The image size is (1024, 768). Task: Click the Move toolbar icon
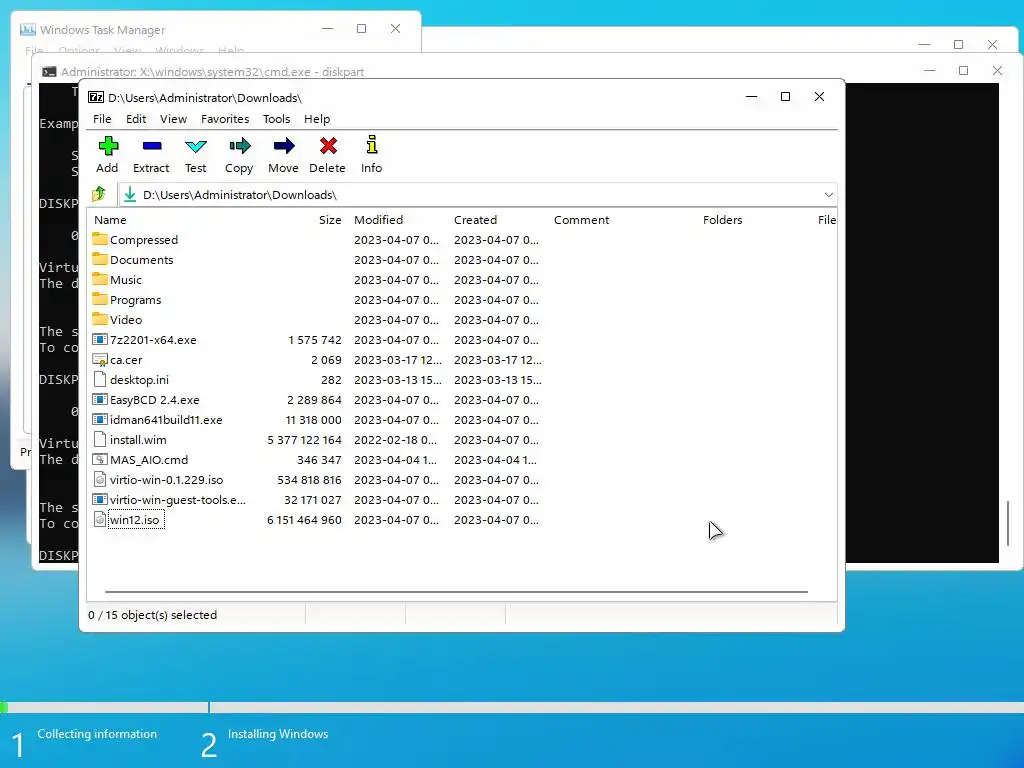tap(283, 146)
